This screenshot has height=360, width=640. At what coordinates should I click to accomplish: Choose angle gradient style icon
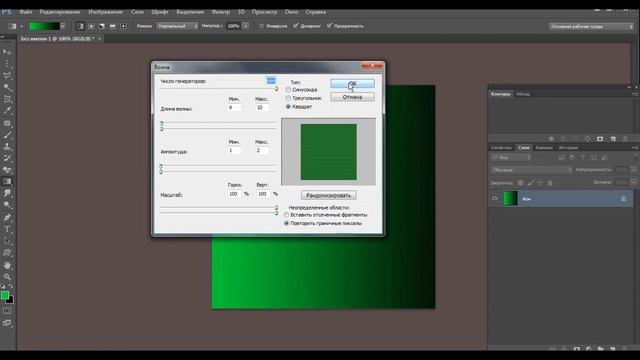pos(102,26)
